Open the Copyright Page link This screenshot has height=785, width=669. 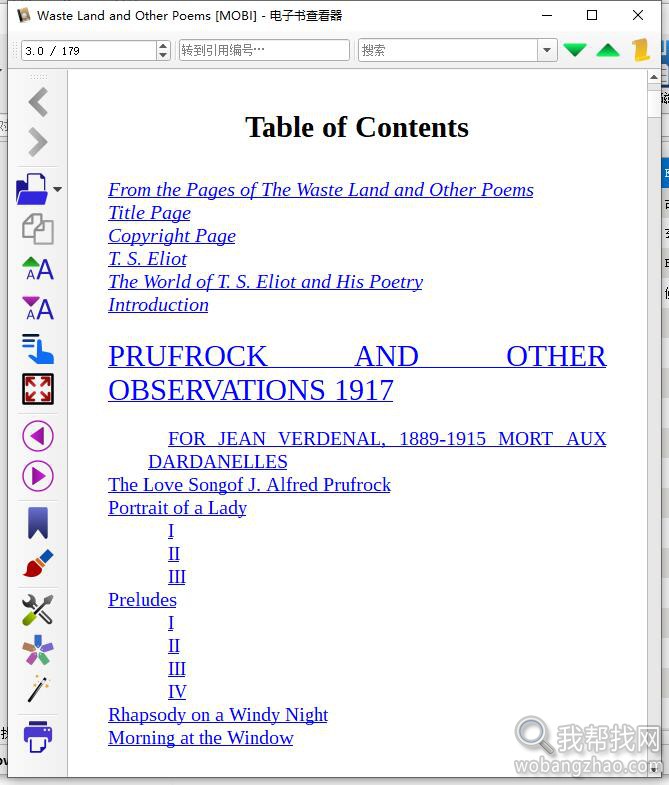pyautogui.click(x=172, y=236)
